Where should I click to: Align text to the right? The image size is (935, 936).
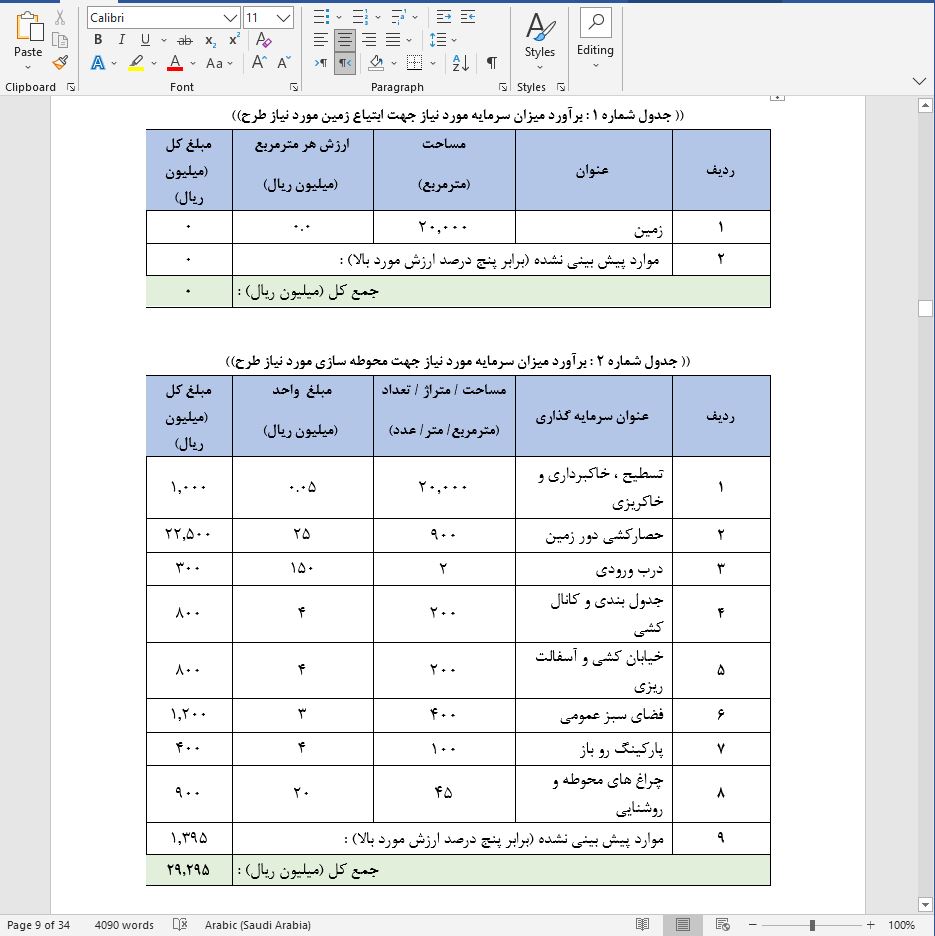369,40
